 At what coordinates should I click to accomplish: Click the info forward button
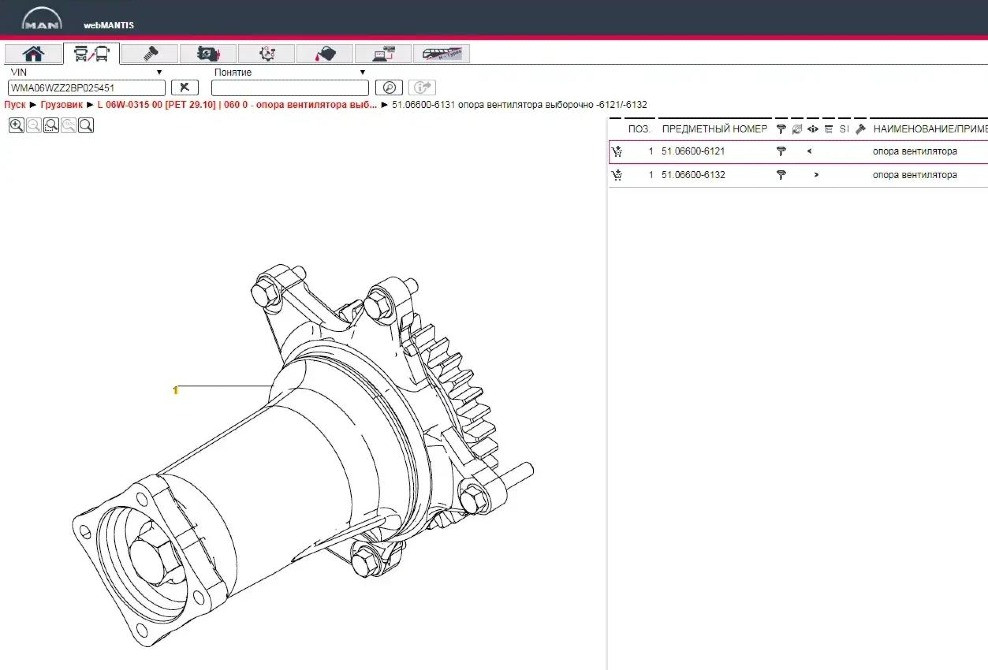click(422, 88)
